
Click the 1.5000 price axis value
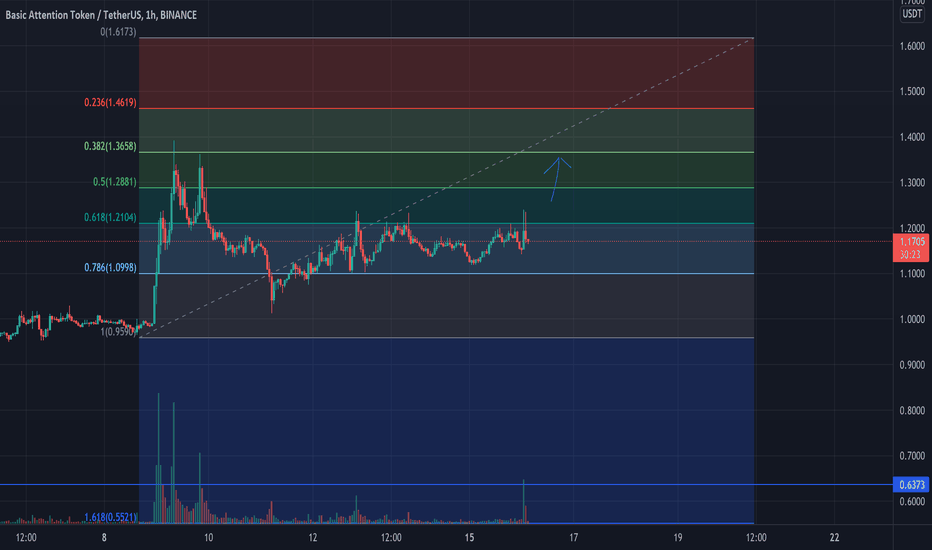coord(912,92)
